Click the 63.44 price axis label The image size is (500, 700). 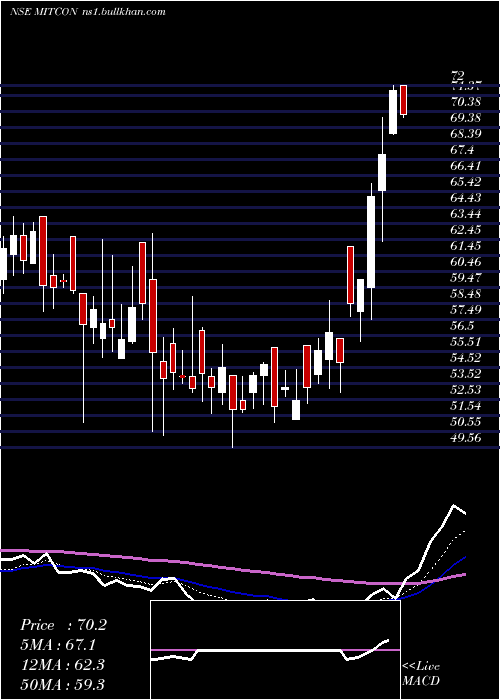coord(466,214)
